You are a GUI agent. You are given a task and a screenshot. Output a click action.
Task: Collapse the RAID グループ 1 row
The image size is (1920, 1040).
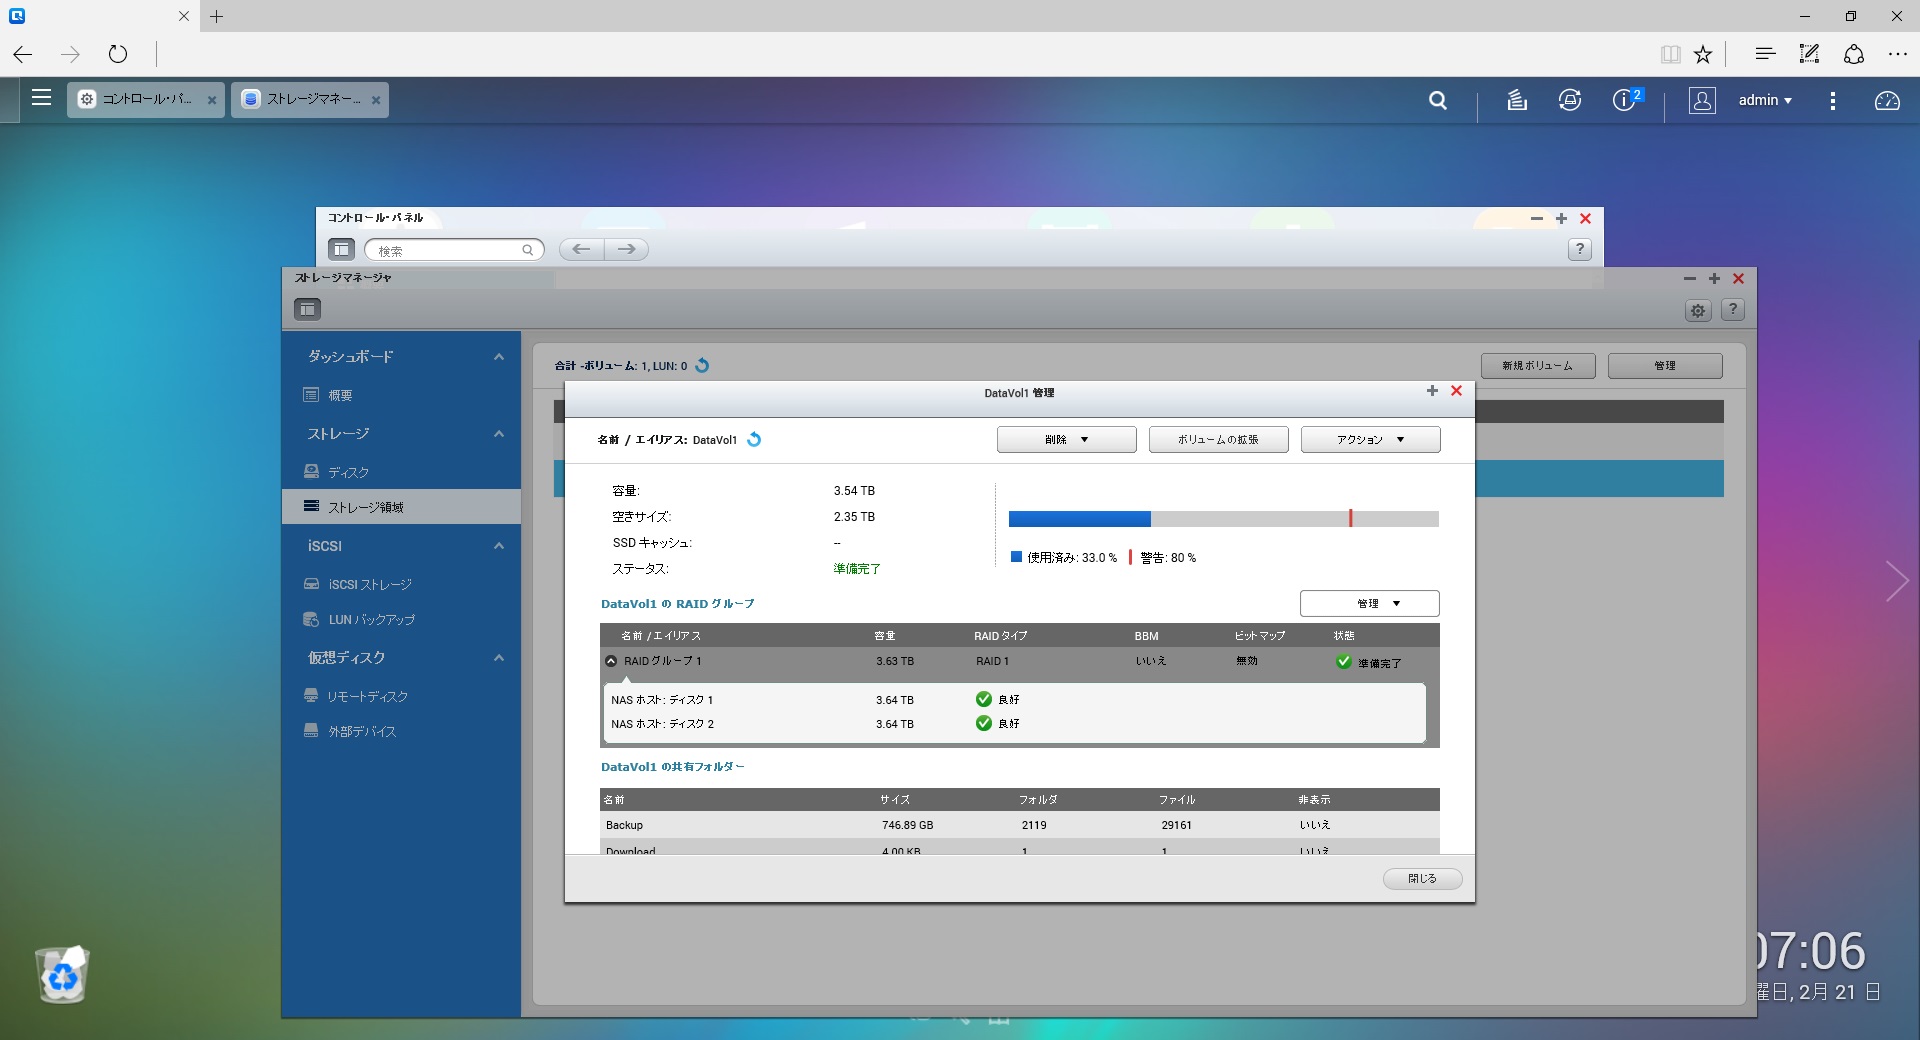coord(611,661)
